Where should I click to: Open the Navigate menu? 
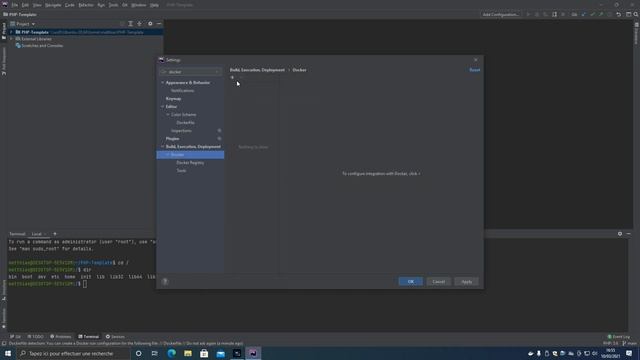point(53,5)
